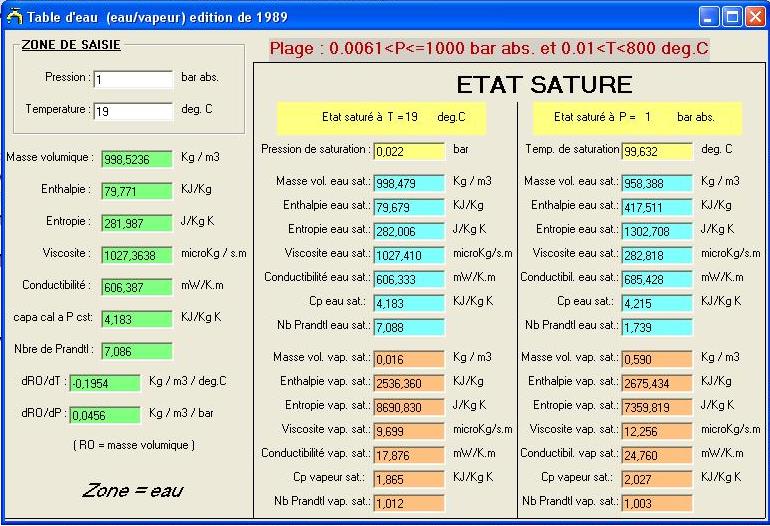This screenshot has width=770, height=526.
Task: Click Enthalpie eau sat. value 417,511
Action: pyautogui.click(x=657, y=207)
